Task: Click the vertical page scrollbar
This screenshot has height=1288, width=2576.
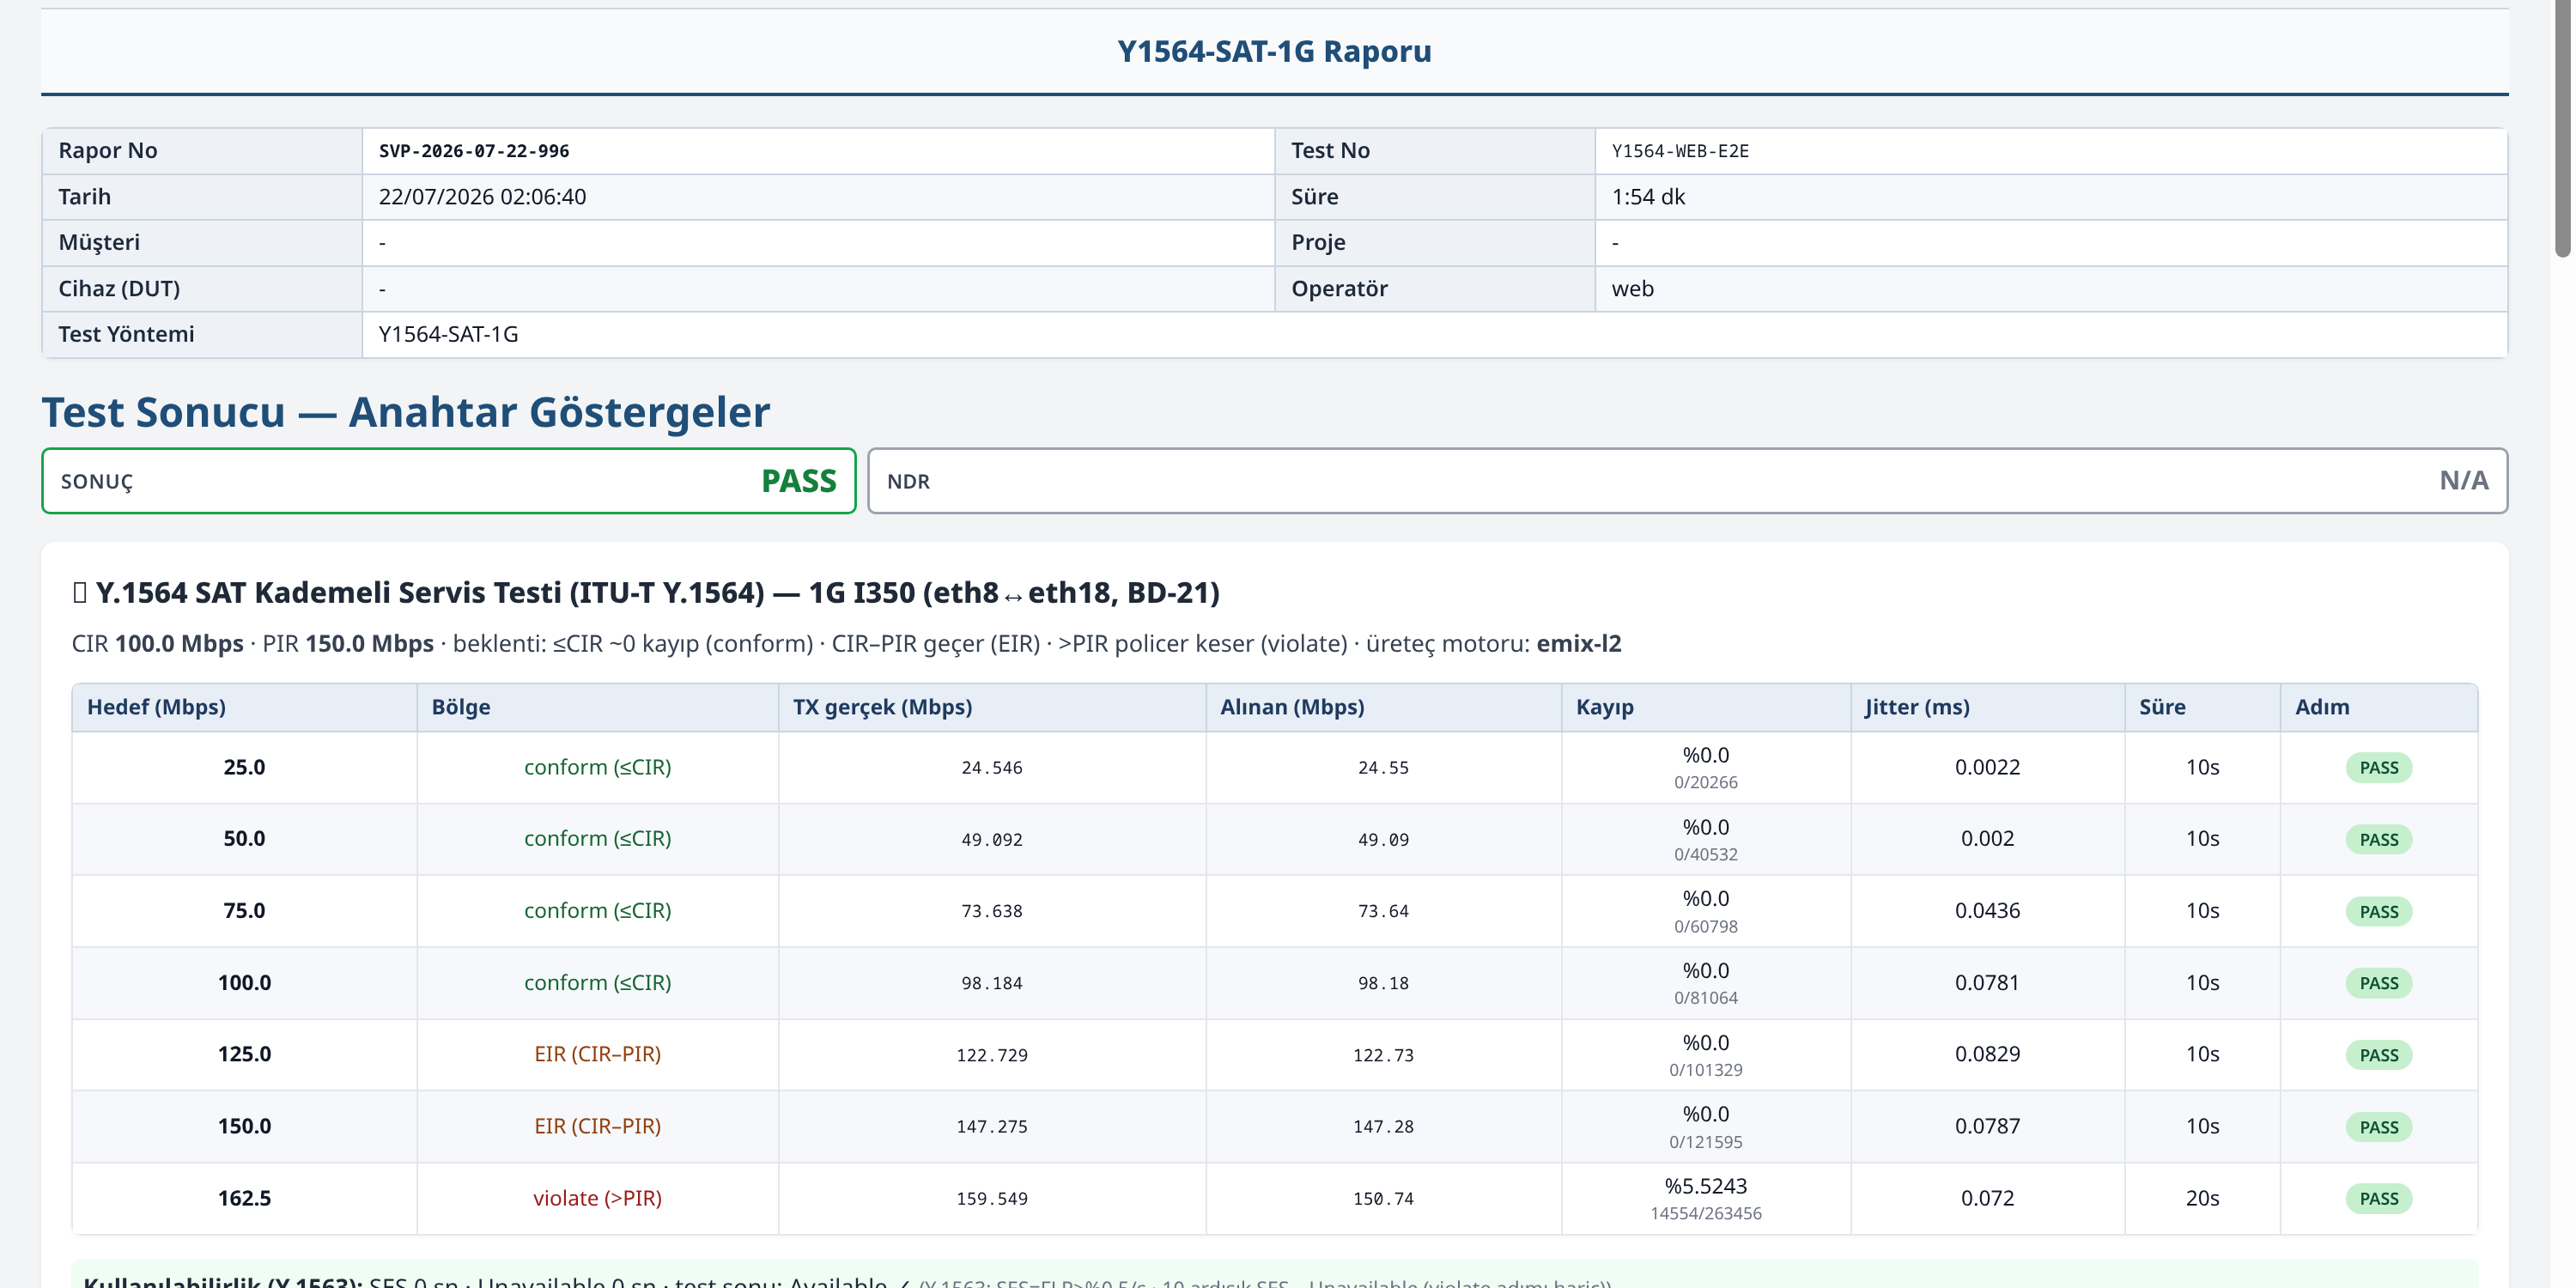Action: pyautogui.click(x=2564, y=128)
